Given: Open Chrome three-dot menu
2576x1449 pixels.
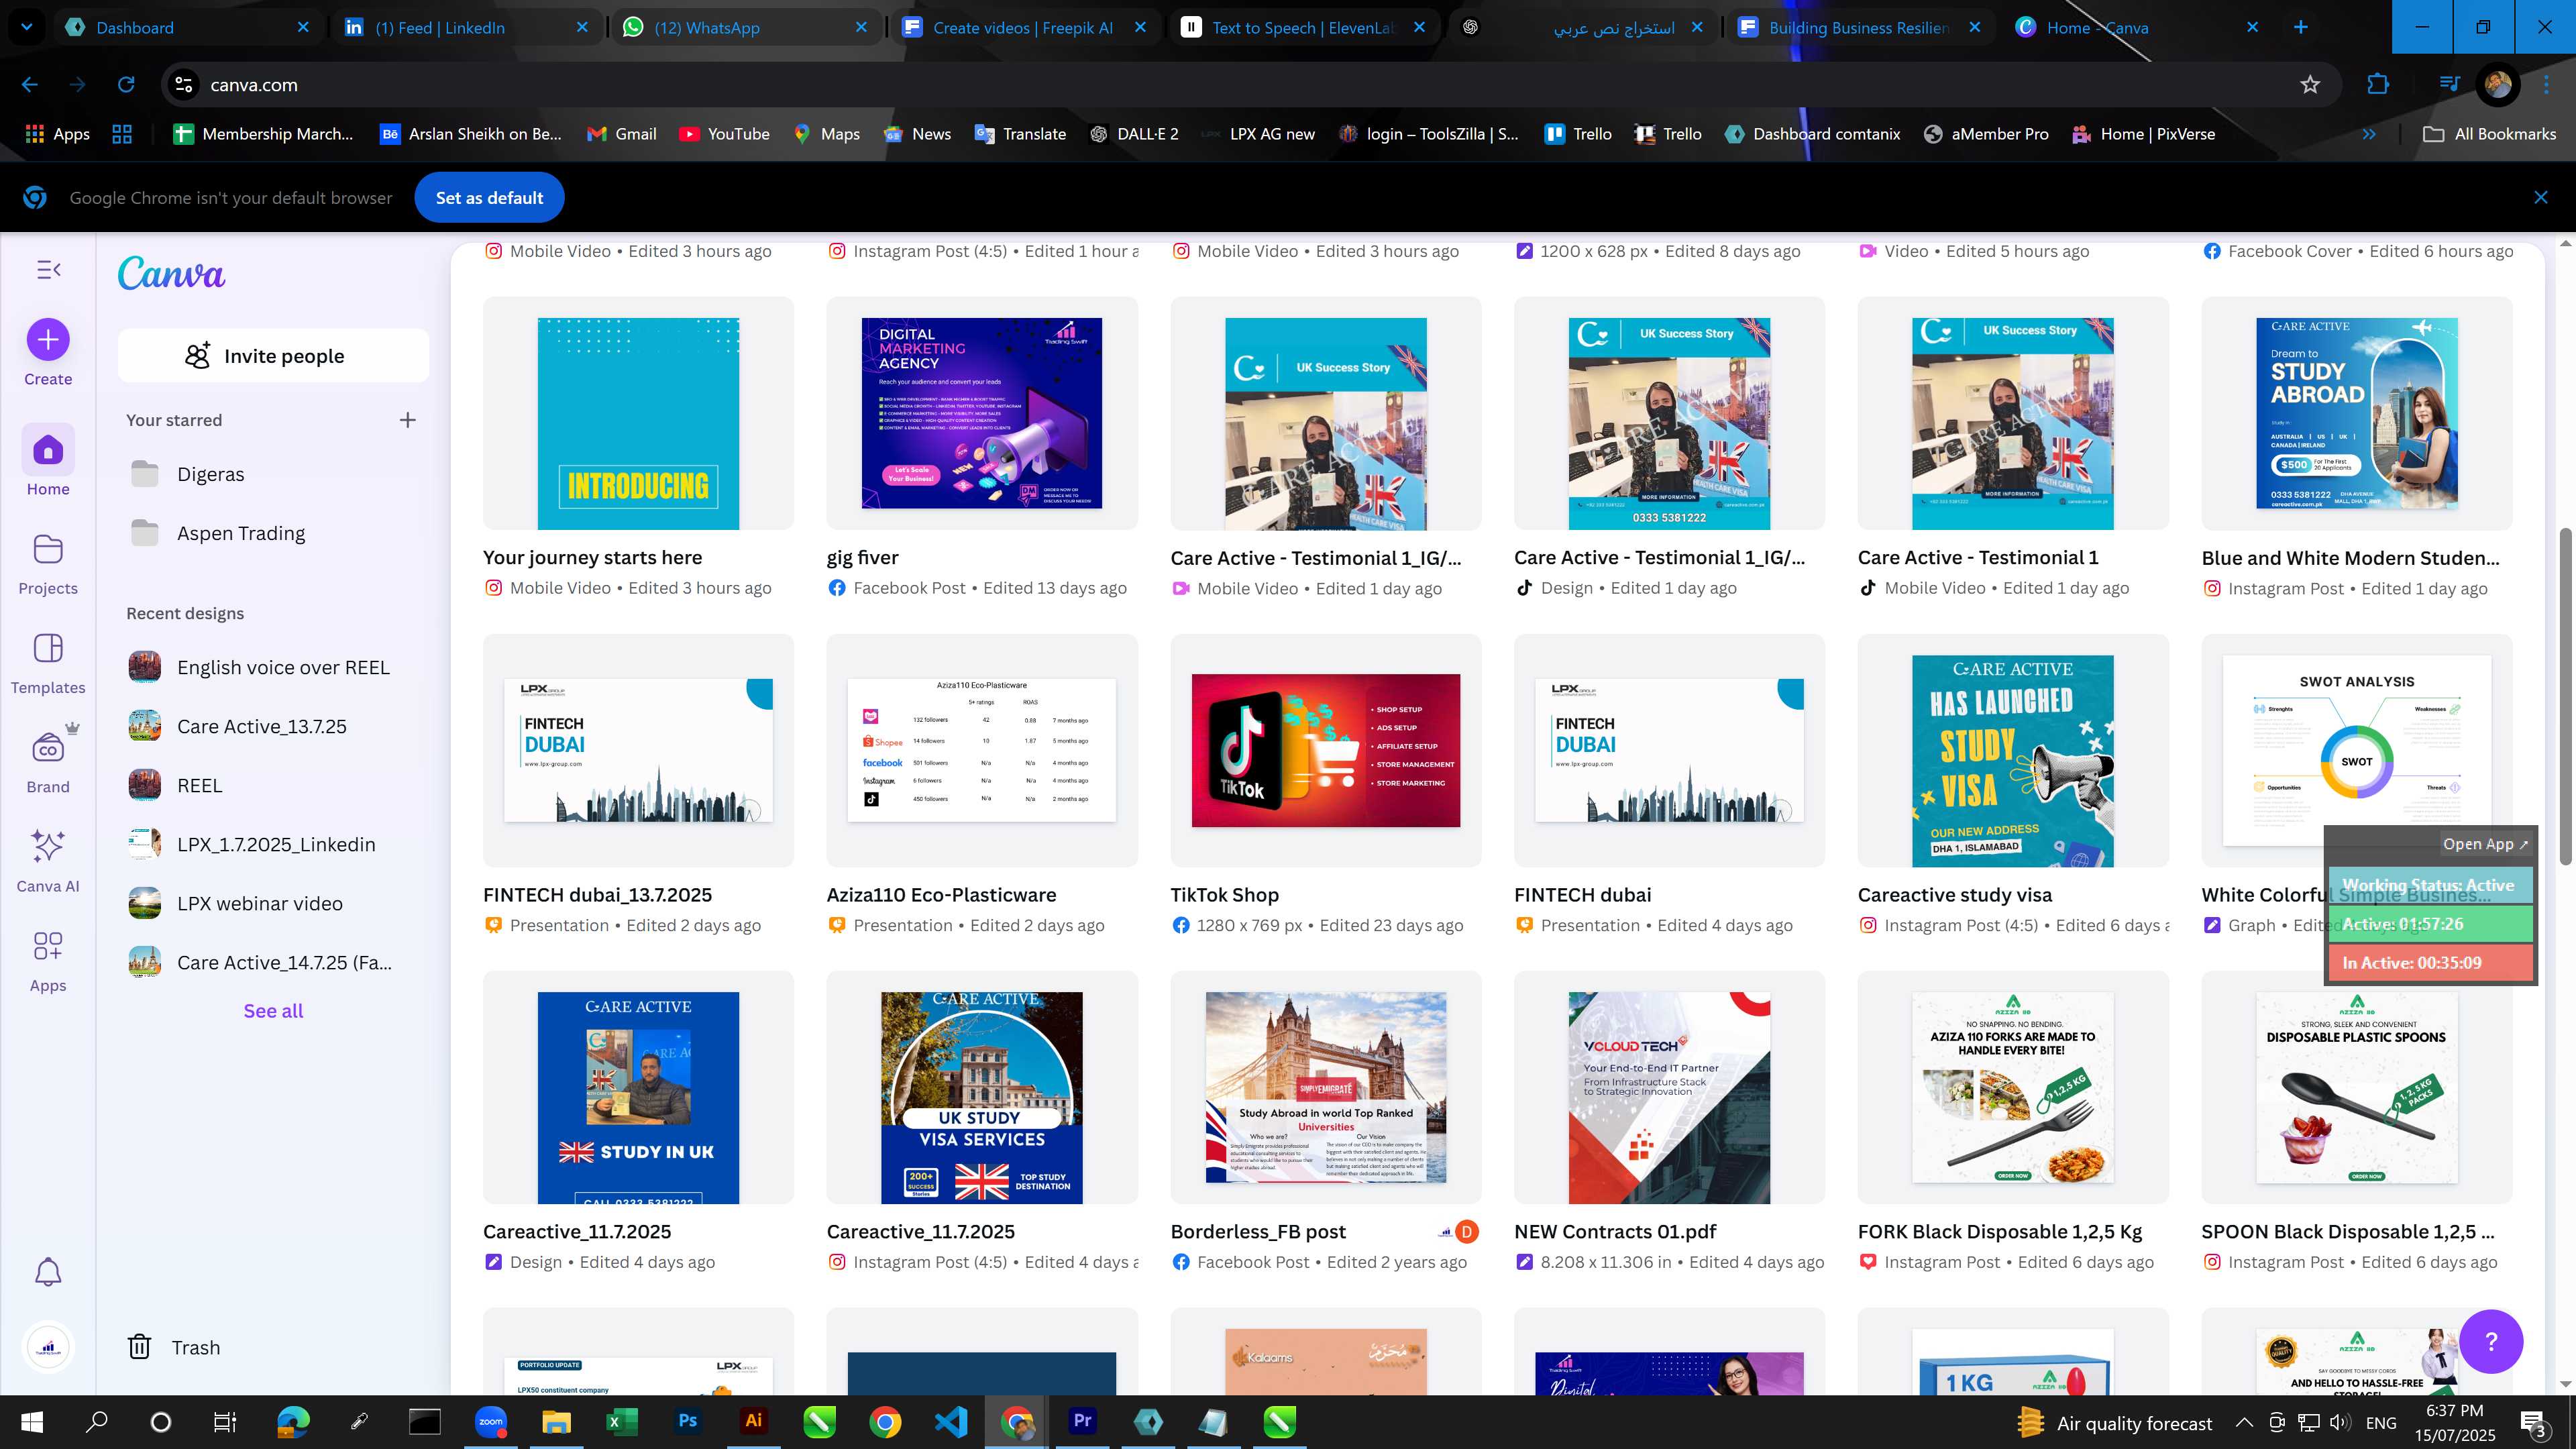Looking at the screenshot, I should 2546,85.
